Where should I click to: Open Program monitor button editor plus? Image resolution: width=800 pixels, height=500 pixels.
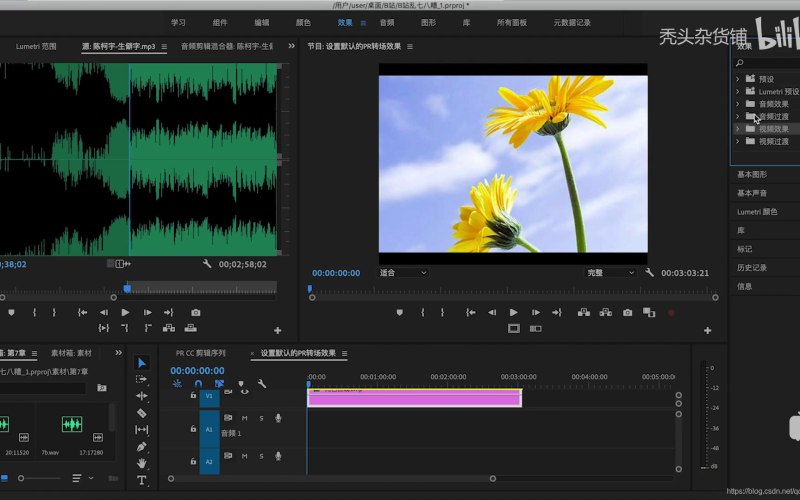click(x=708, y=331)
